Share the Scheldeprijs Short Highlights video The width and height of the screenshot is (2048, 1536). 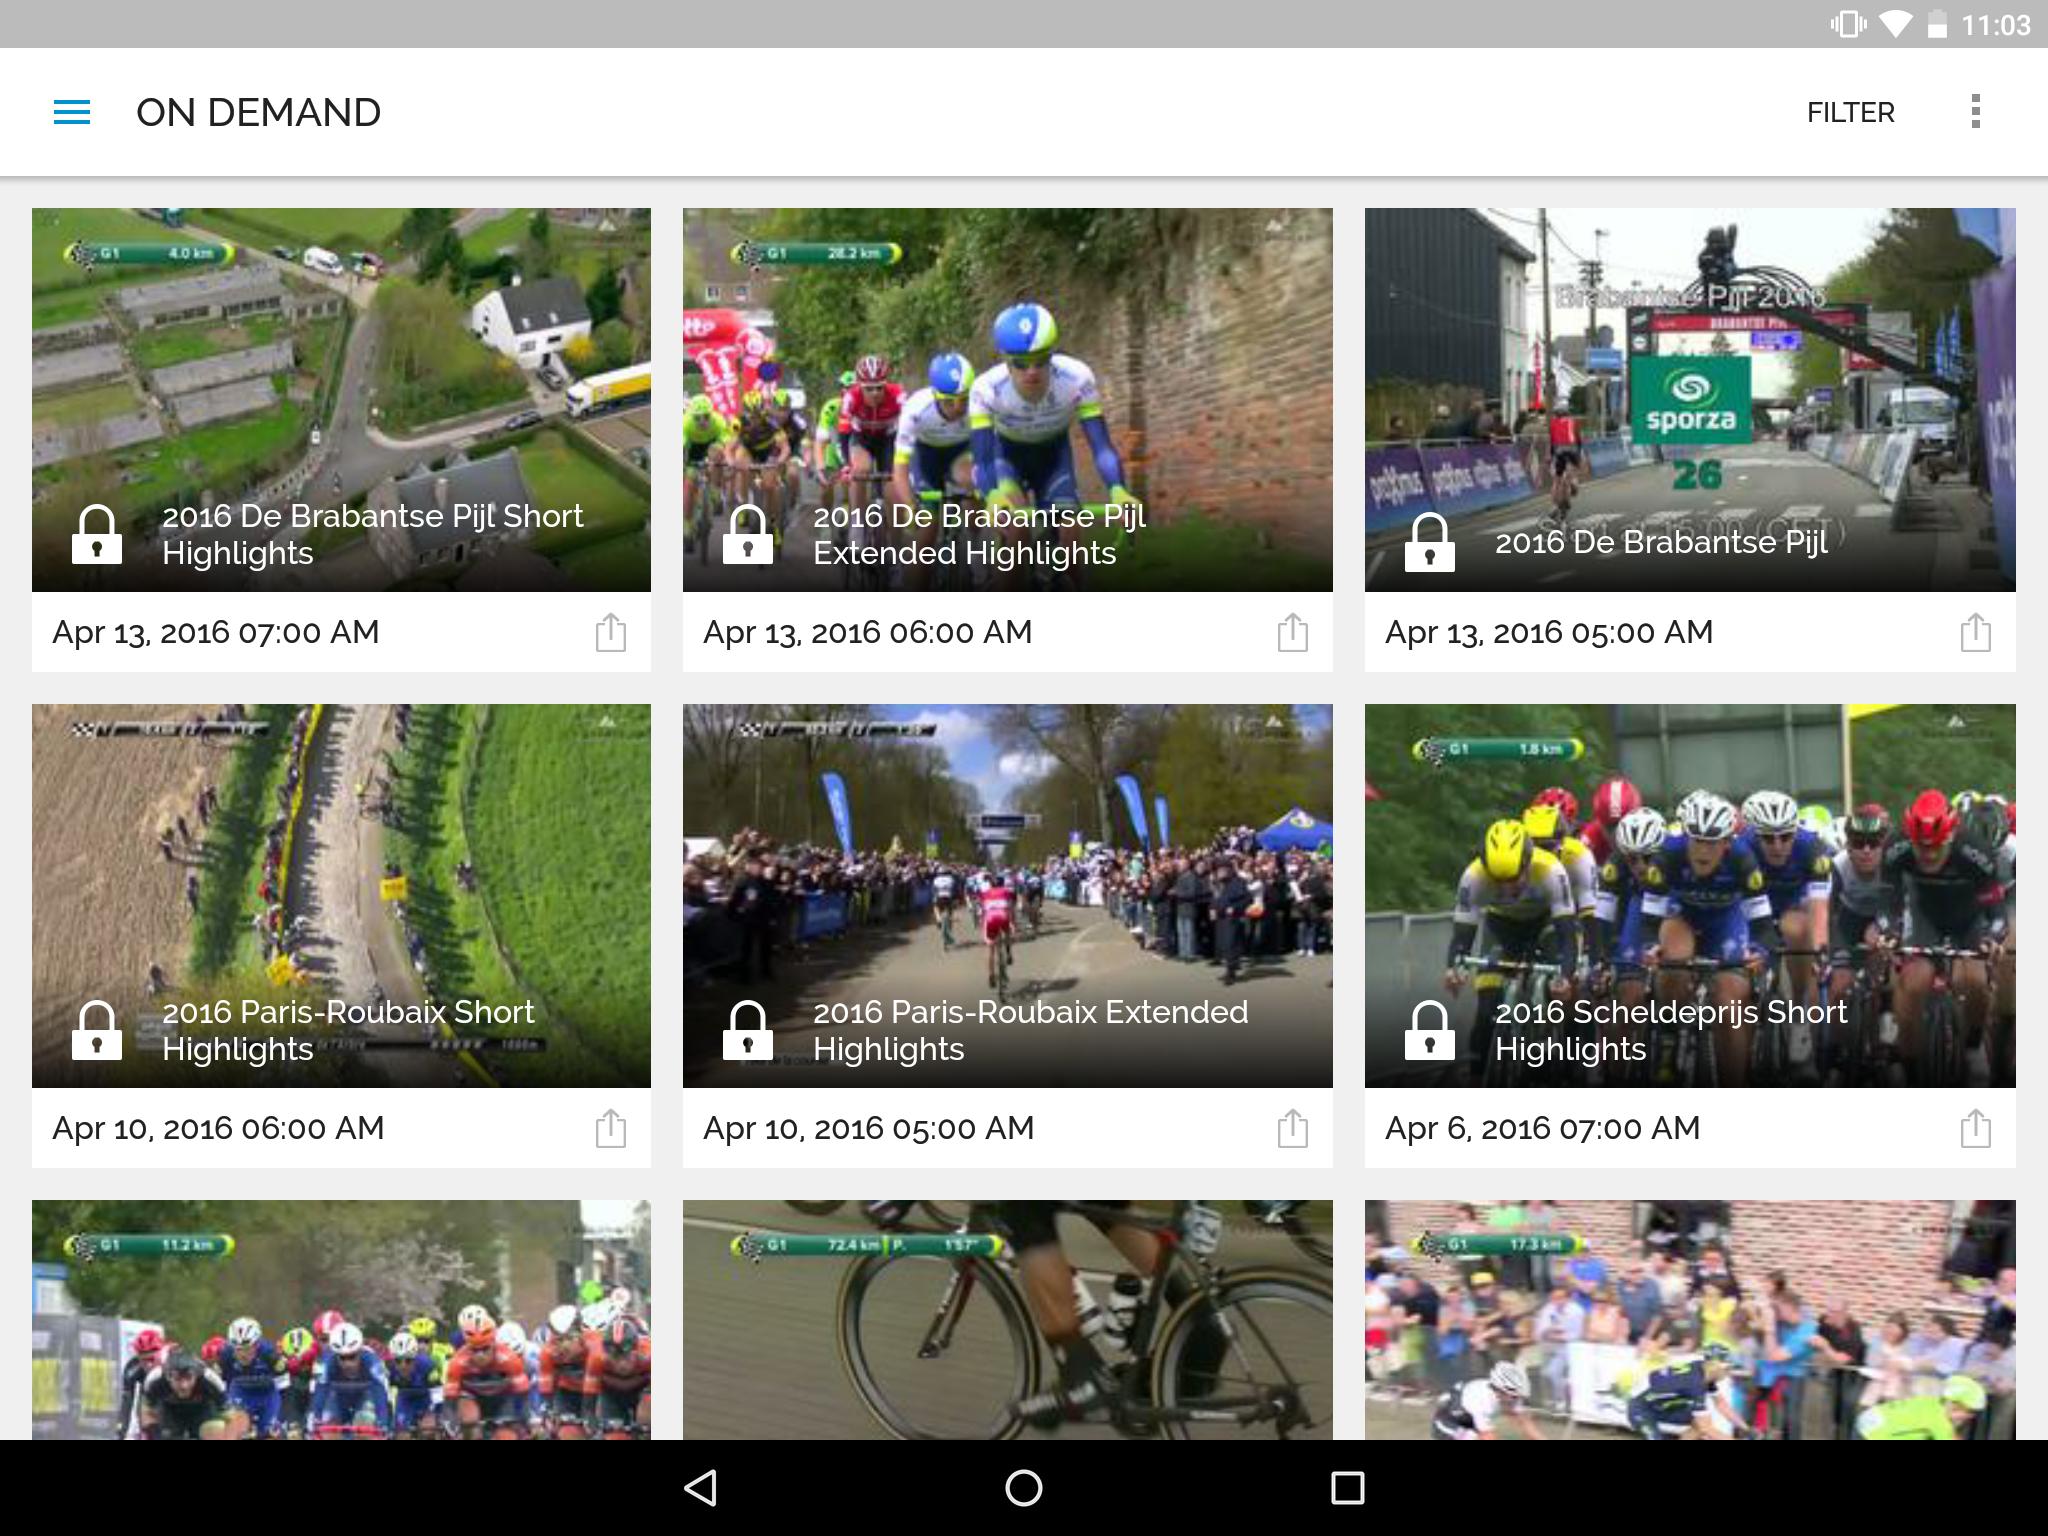(x=1975, y=1128)
